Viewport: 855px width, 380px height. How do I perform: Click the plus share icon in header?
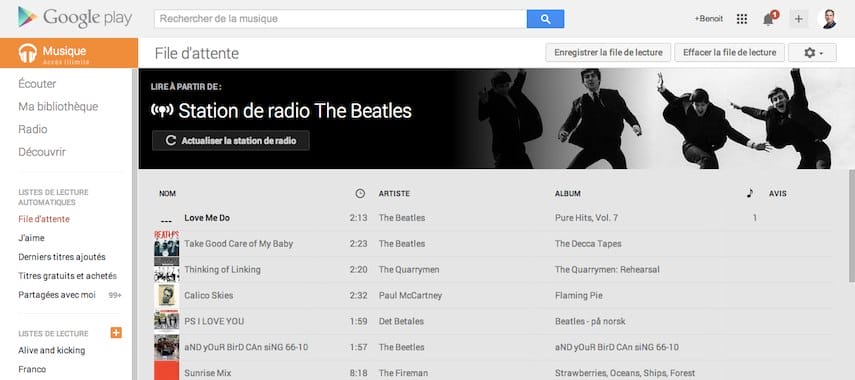(798, 19)
